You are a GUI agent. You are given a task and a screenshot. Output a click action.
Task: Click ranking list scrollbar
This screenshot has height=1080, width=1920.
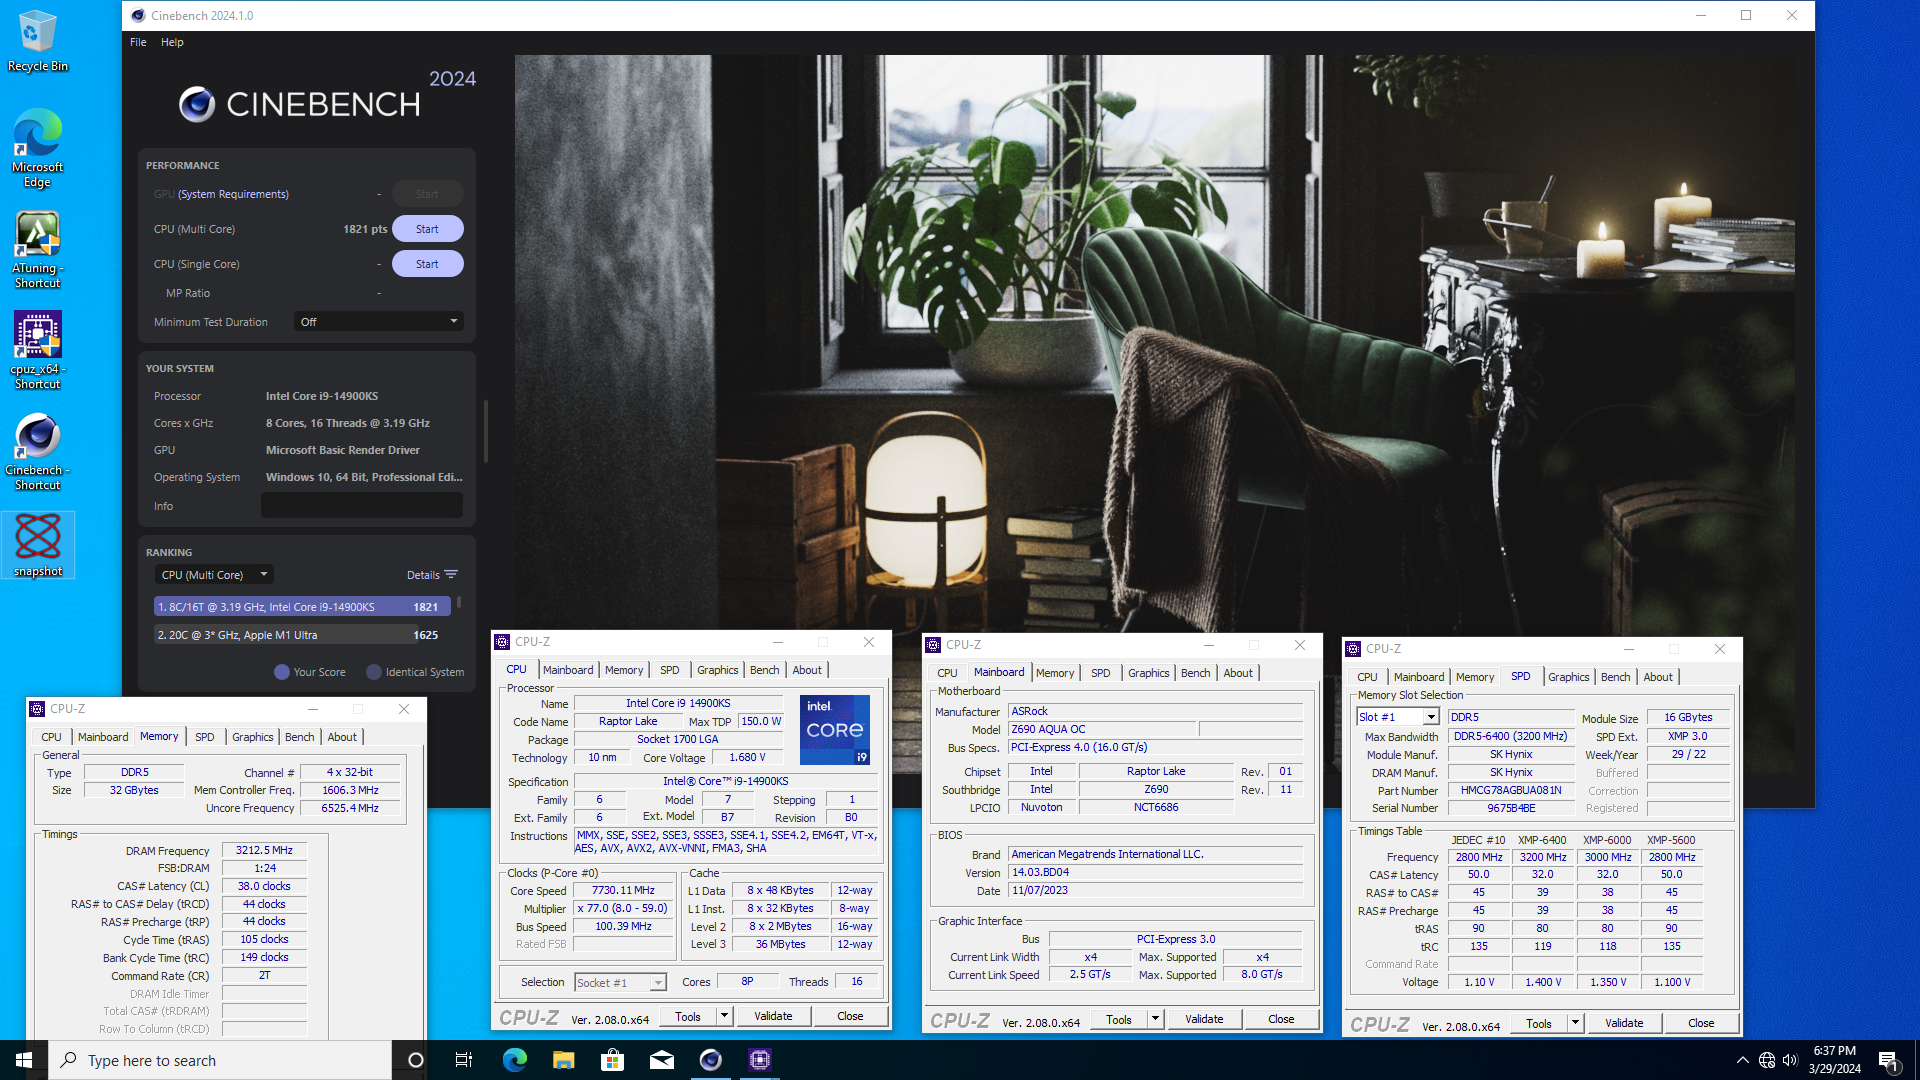click(x=459, y=602)
